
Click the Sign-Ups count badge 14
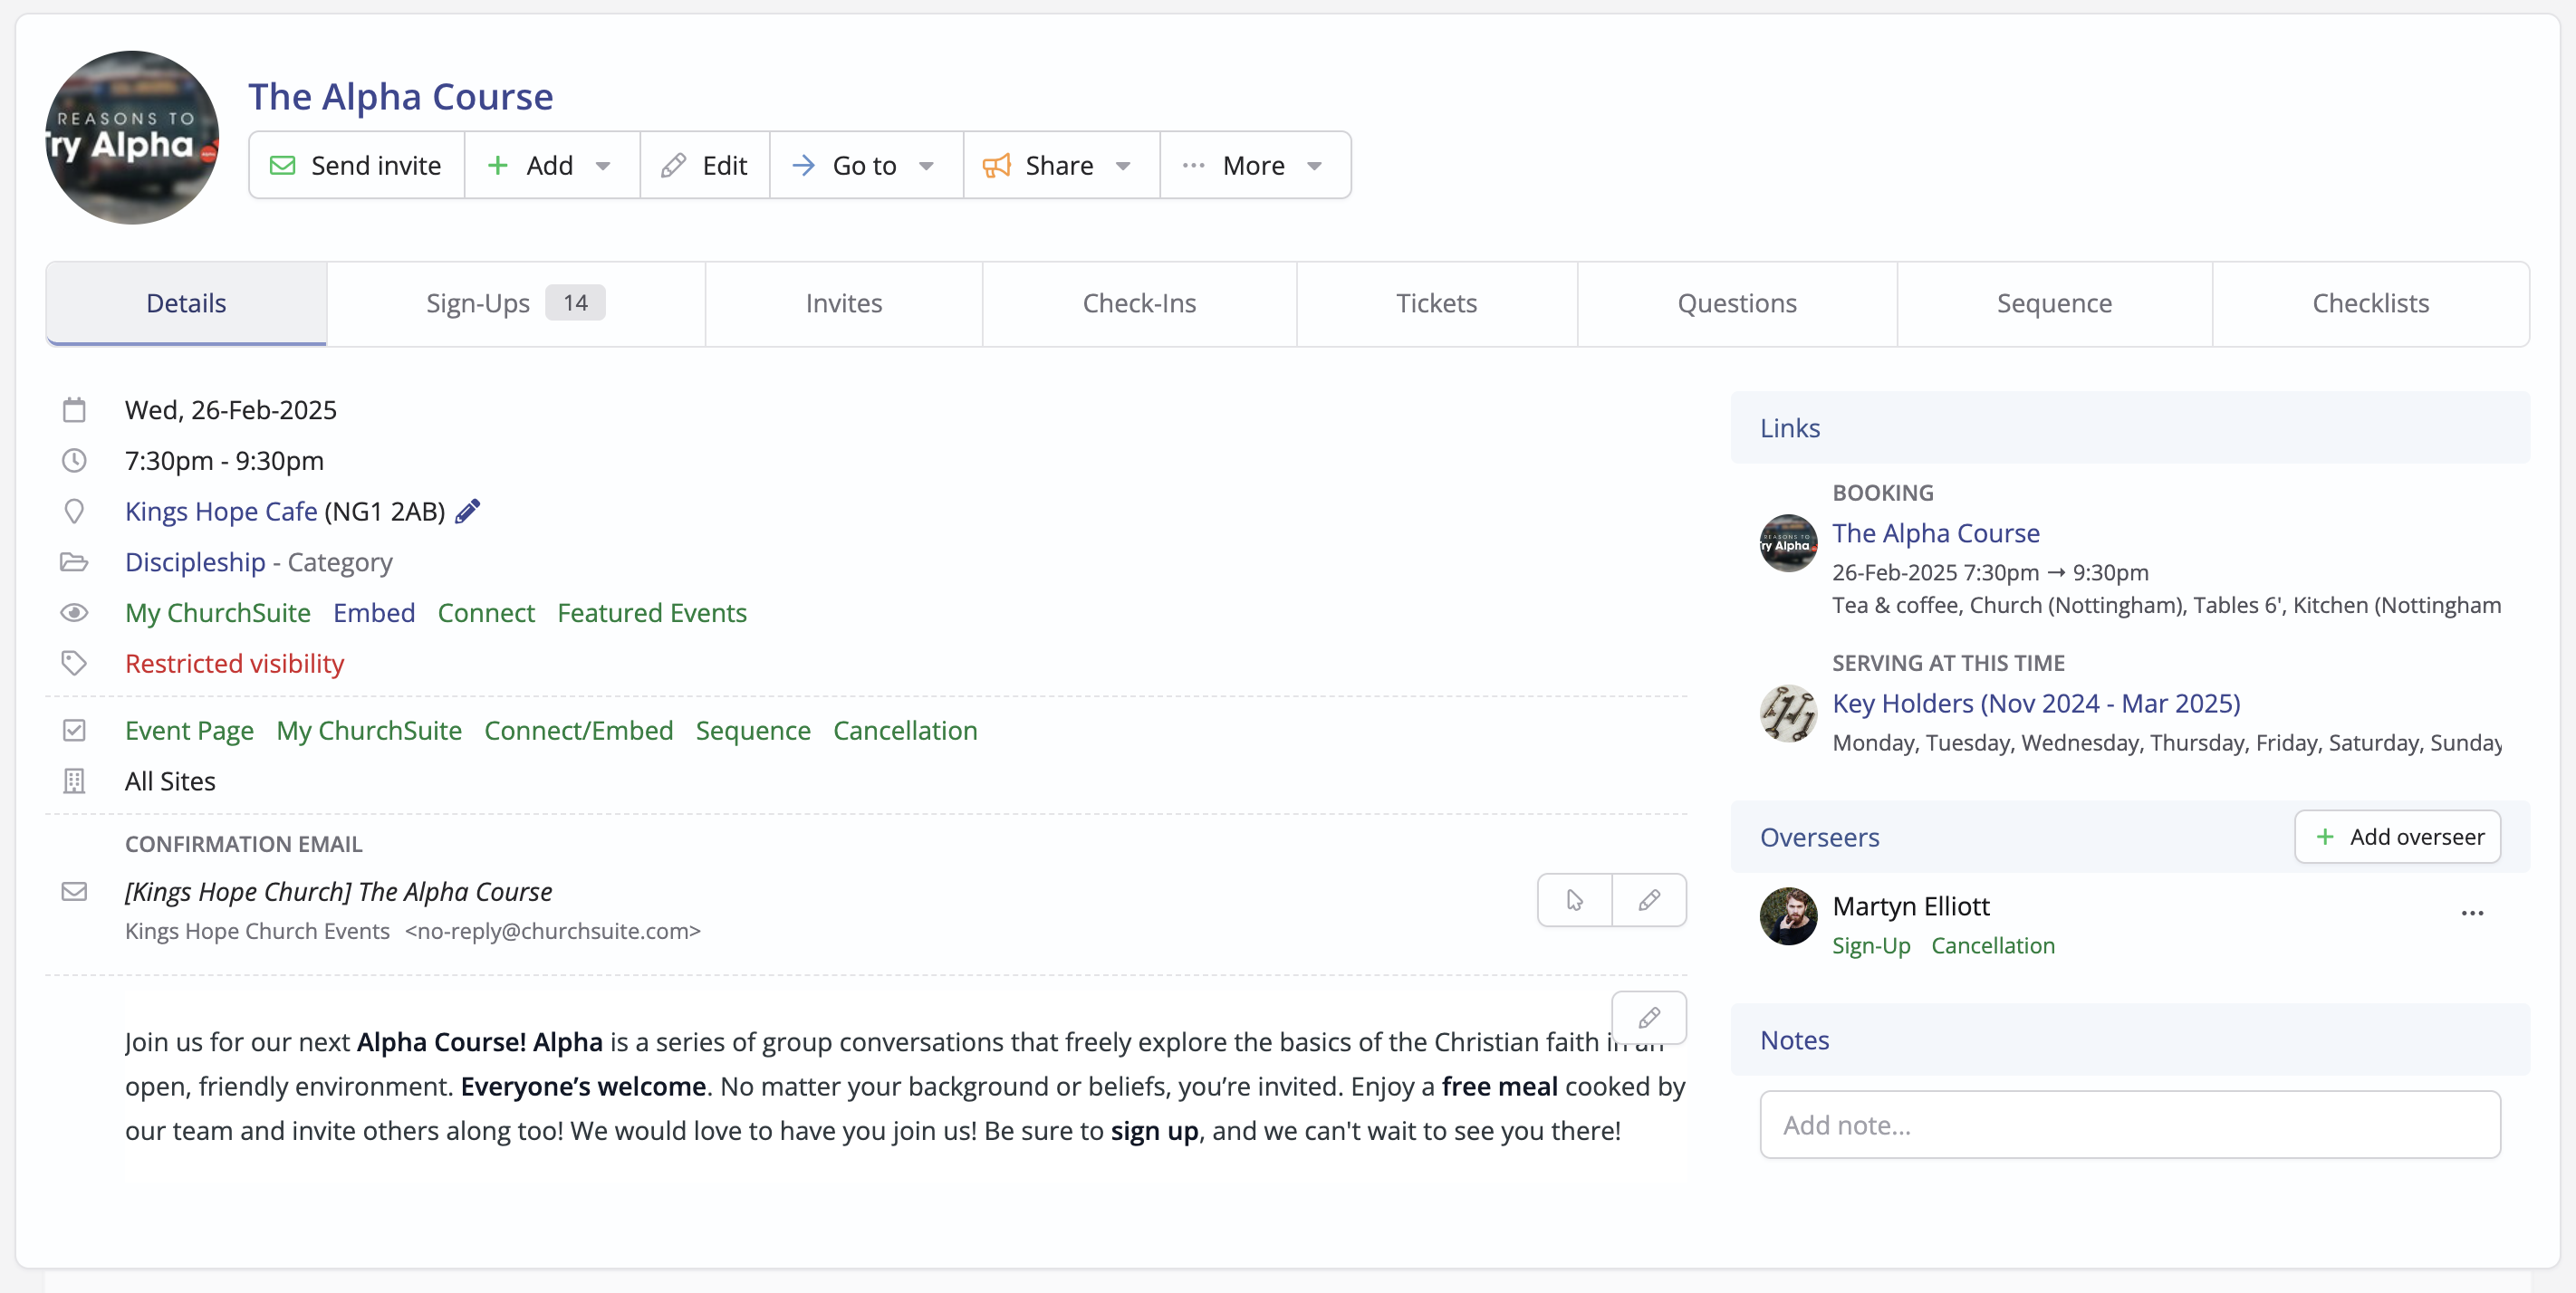(x=575, y=303)
